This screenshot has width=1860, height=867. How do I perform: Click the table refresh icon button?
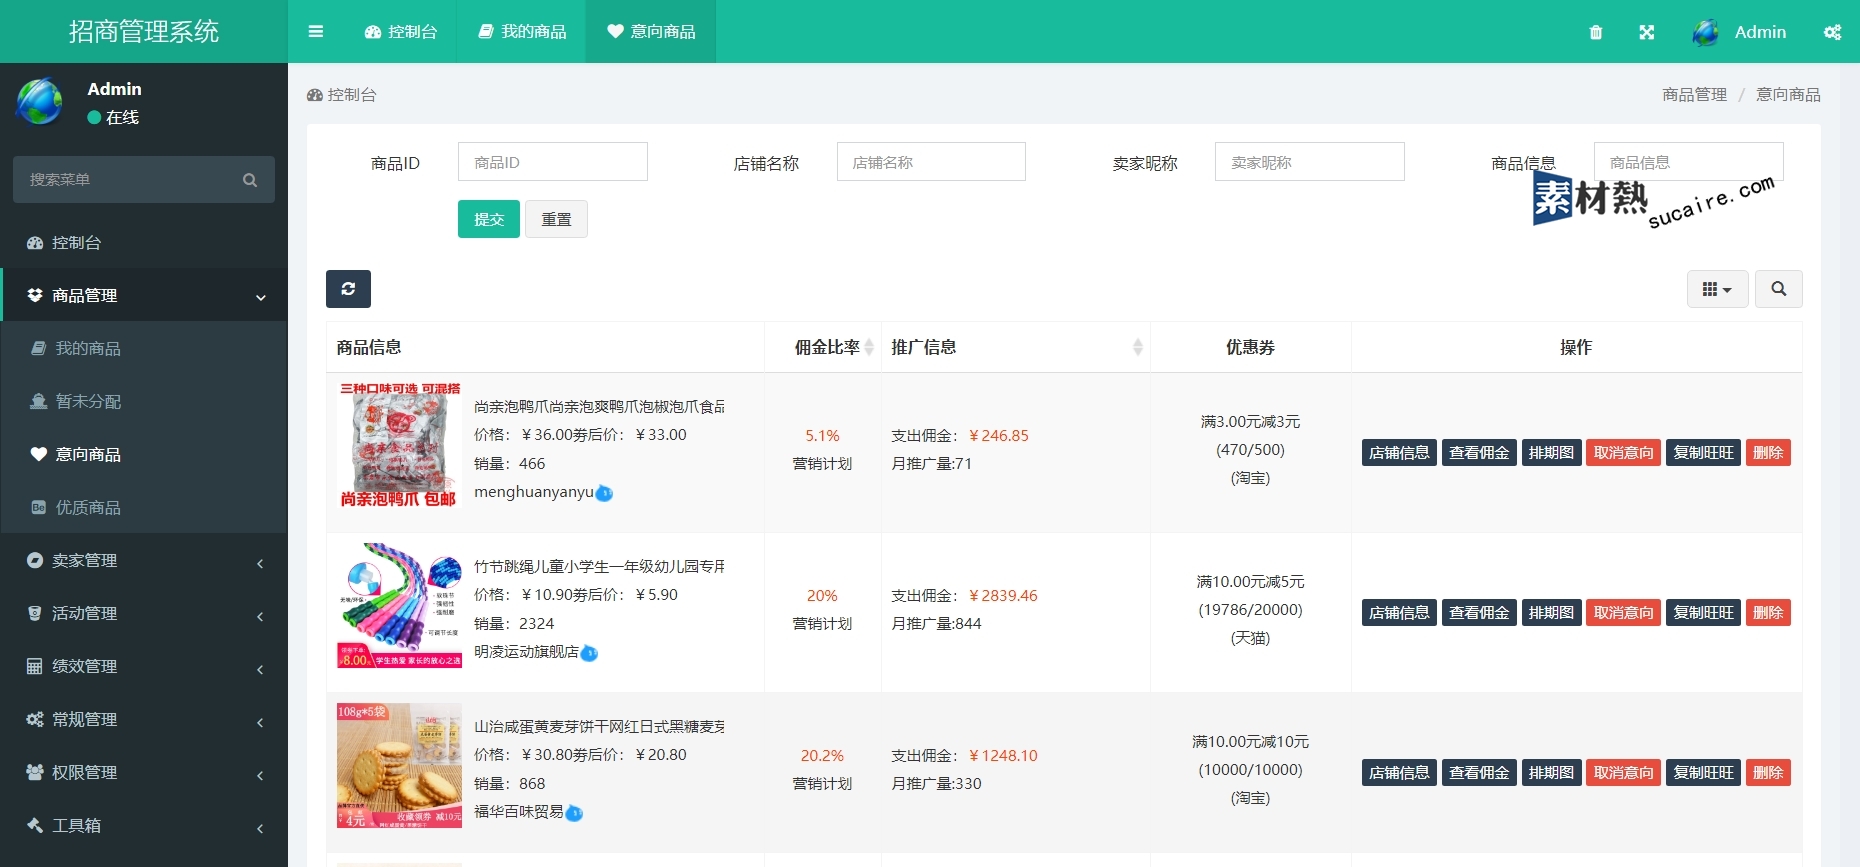348,289
